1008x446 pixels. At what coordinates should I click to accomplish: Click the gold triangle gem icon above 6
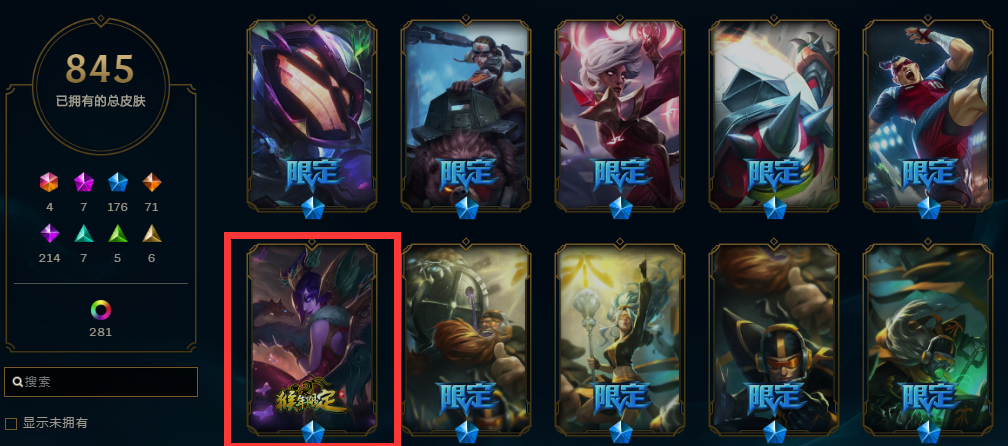tap(152, 233)
